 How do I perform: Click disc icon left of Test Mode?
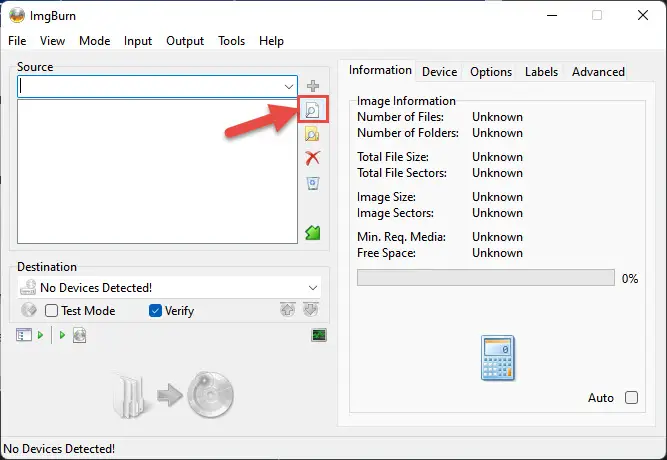coord(29,310)
